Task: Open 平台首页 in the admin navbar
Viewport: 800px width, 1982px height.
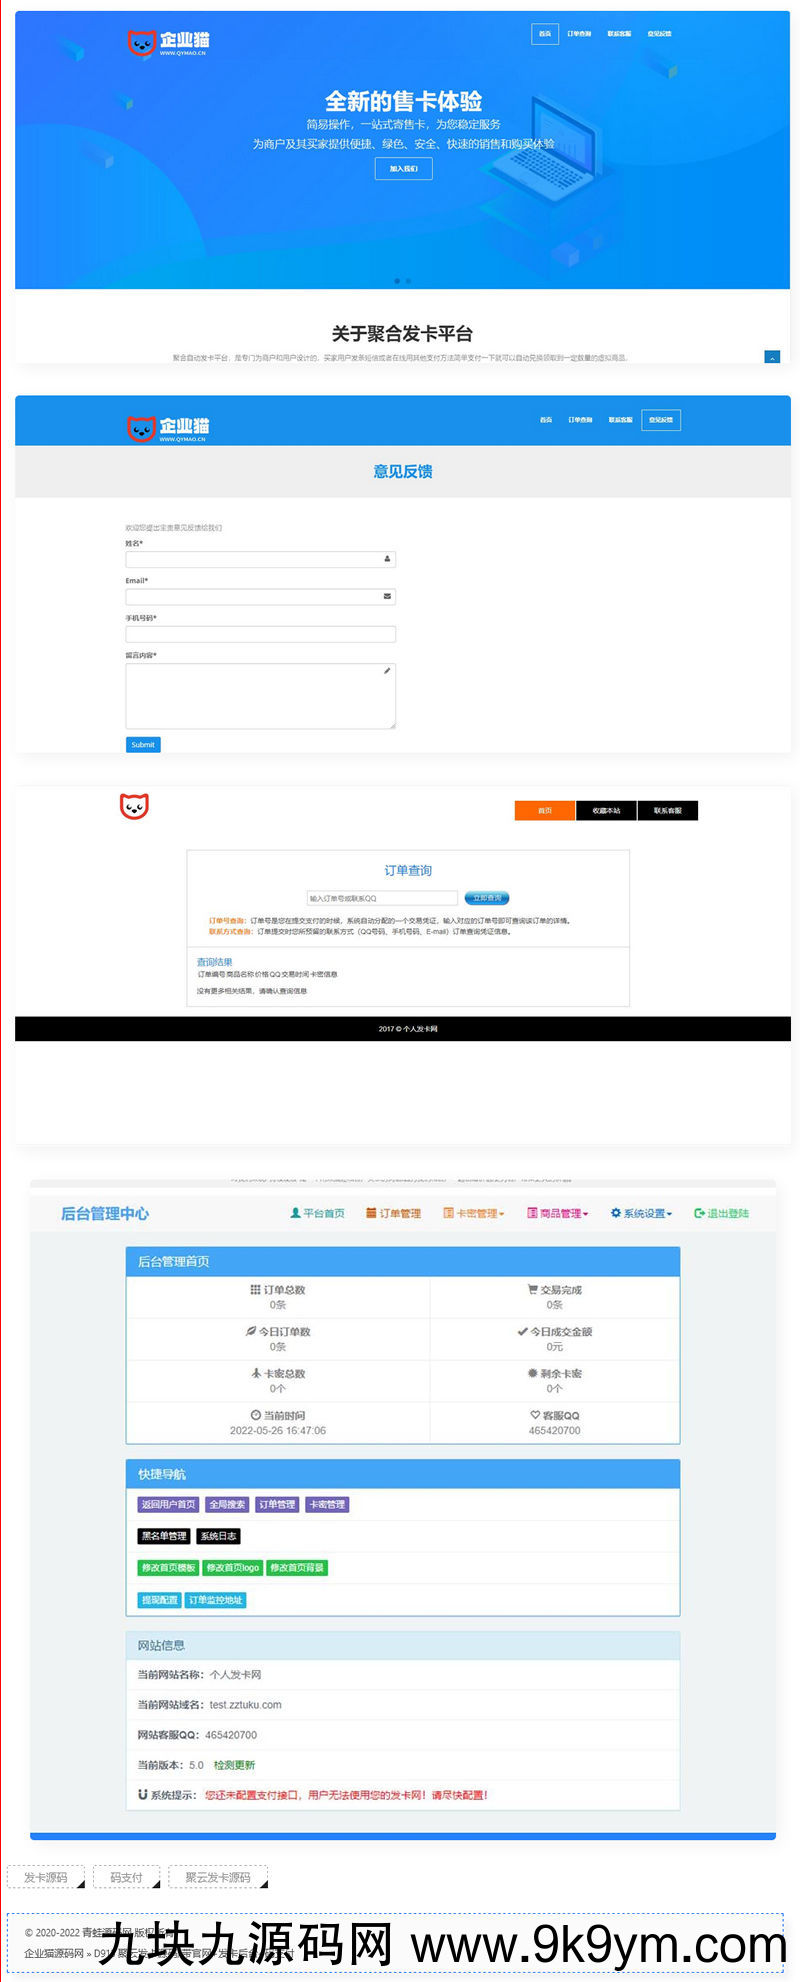Action: click(317, 1213)
